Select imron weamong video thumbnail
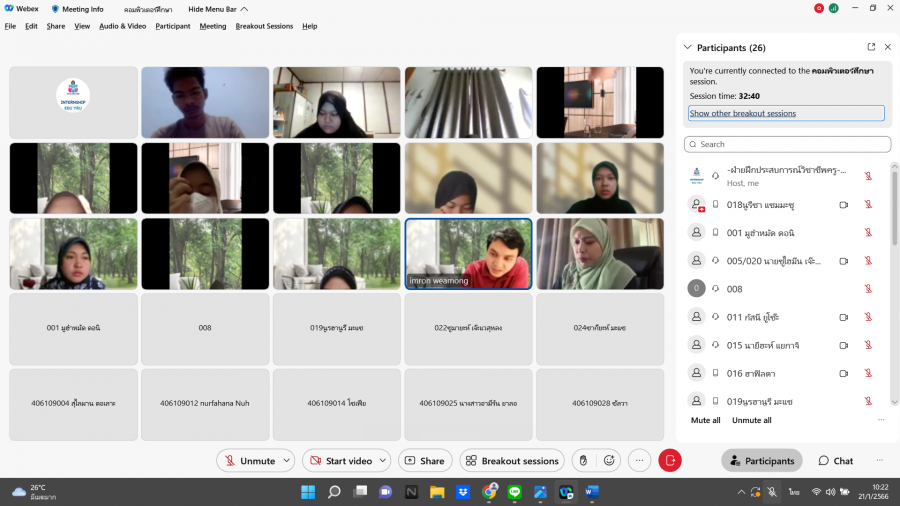The height and width of the screenshot is (506, 900). tap(468, 254)
